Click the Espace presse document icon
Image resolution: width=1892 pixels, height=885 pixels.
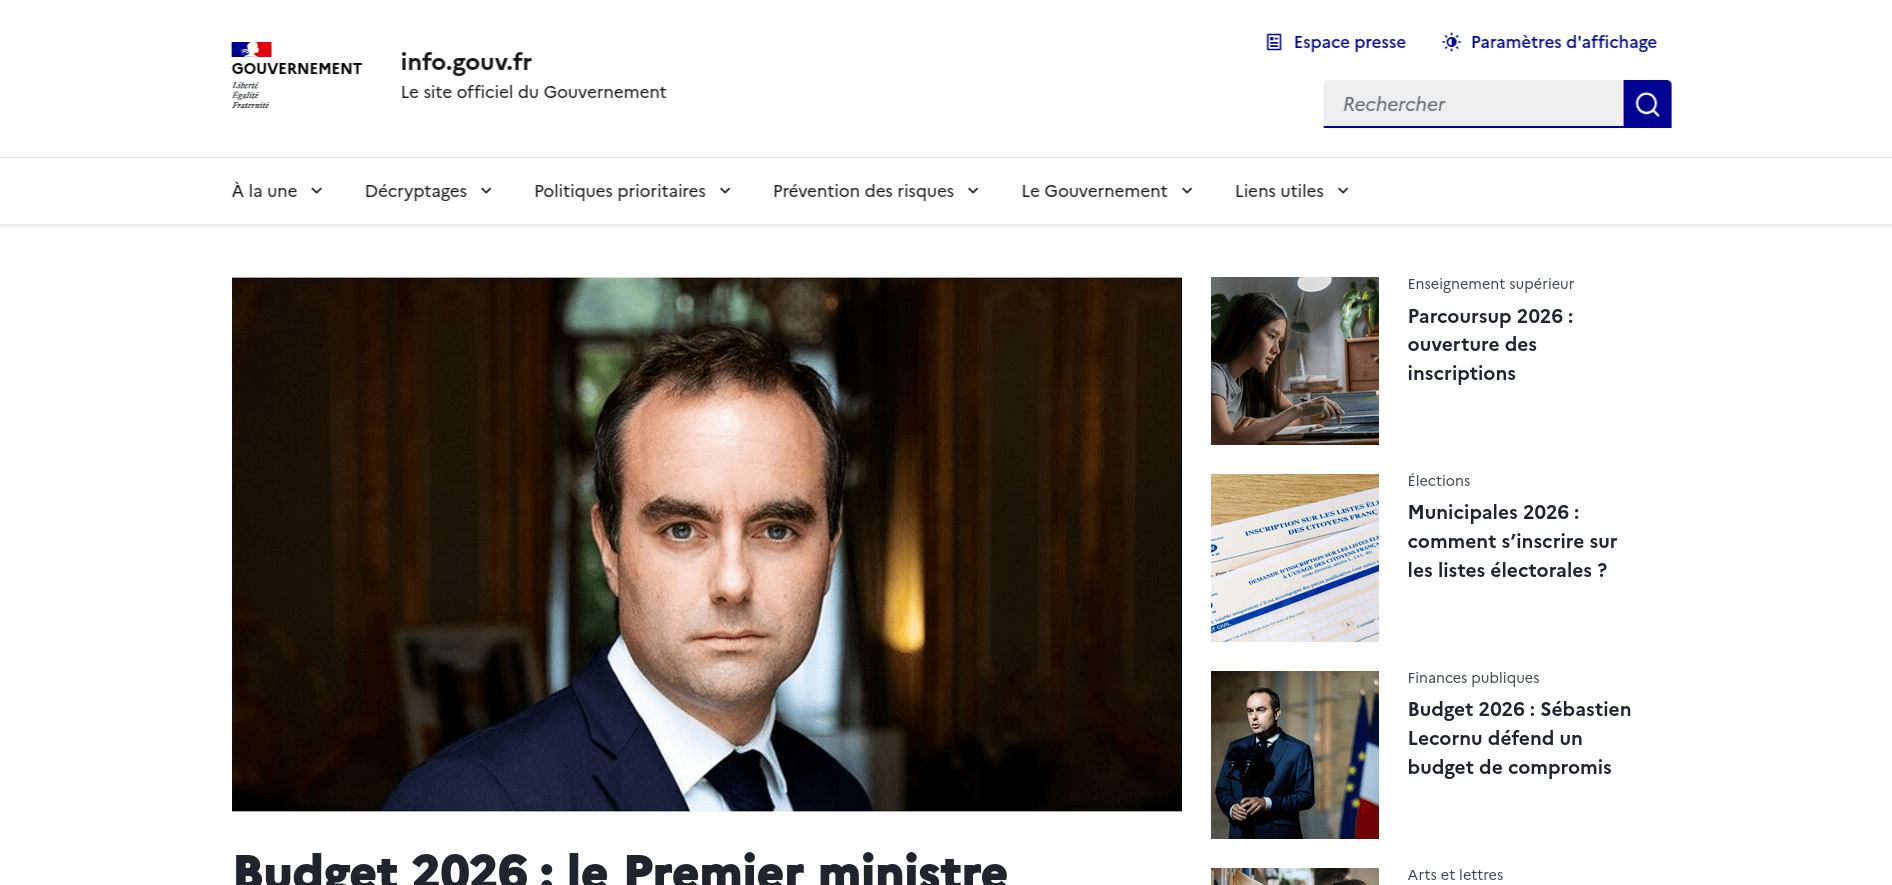(1274, 42)
